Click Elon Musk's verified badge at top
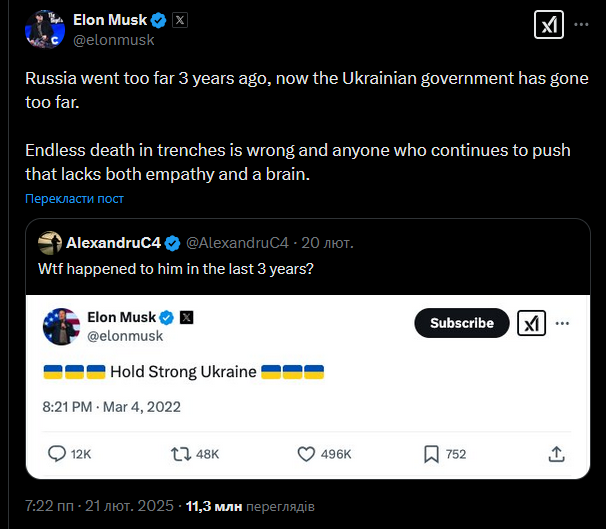The width and height of the screenshot is (606, 529). pyautogui.click(x=158, y=19)
